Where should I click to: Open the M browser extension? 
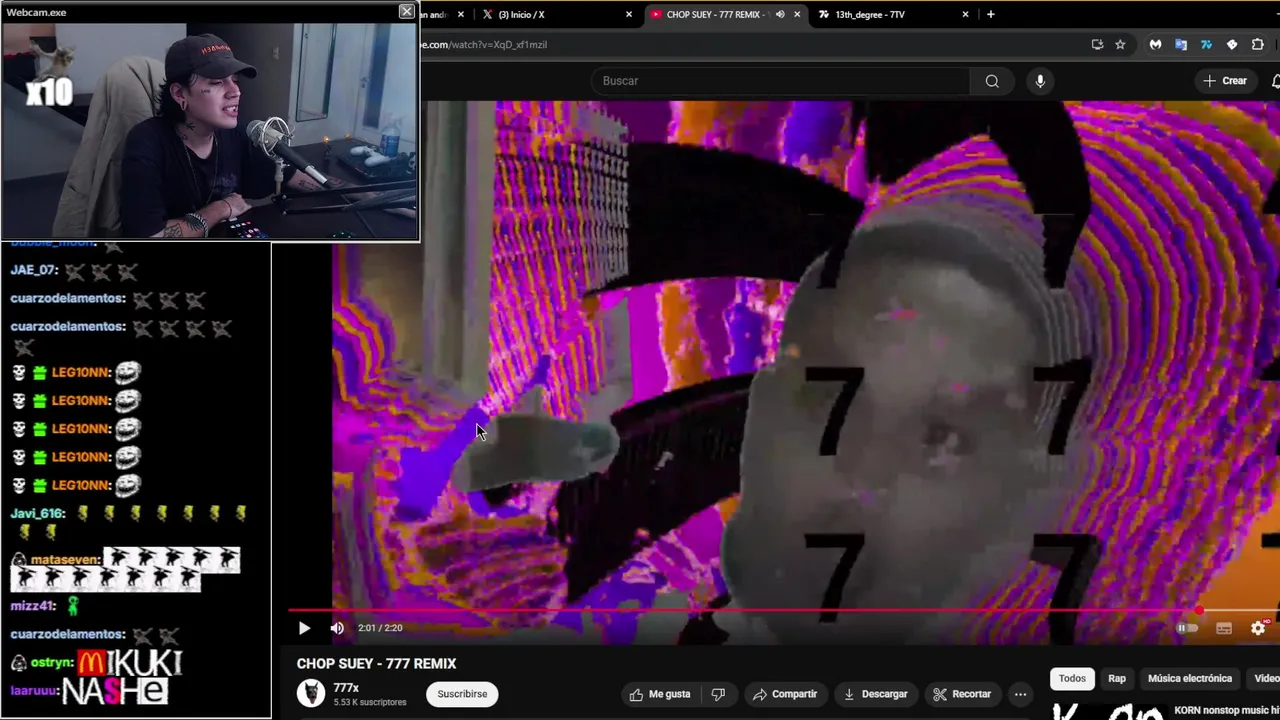tap(1155, 44)
